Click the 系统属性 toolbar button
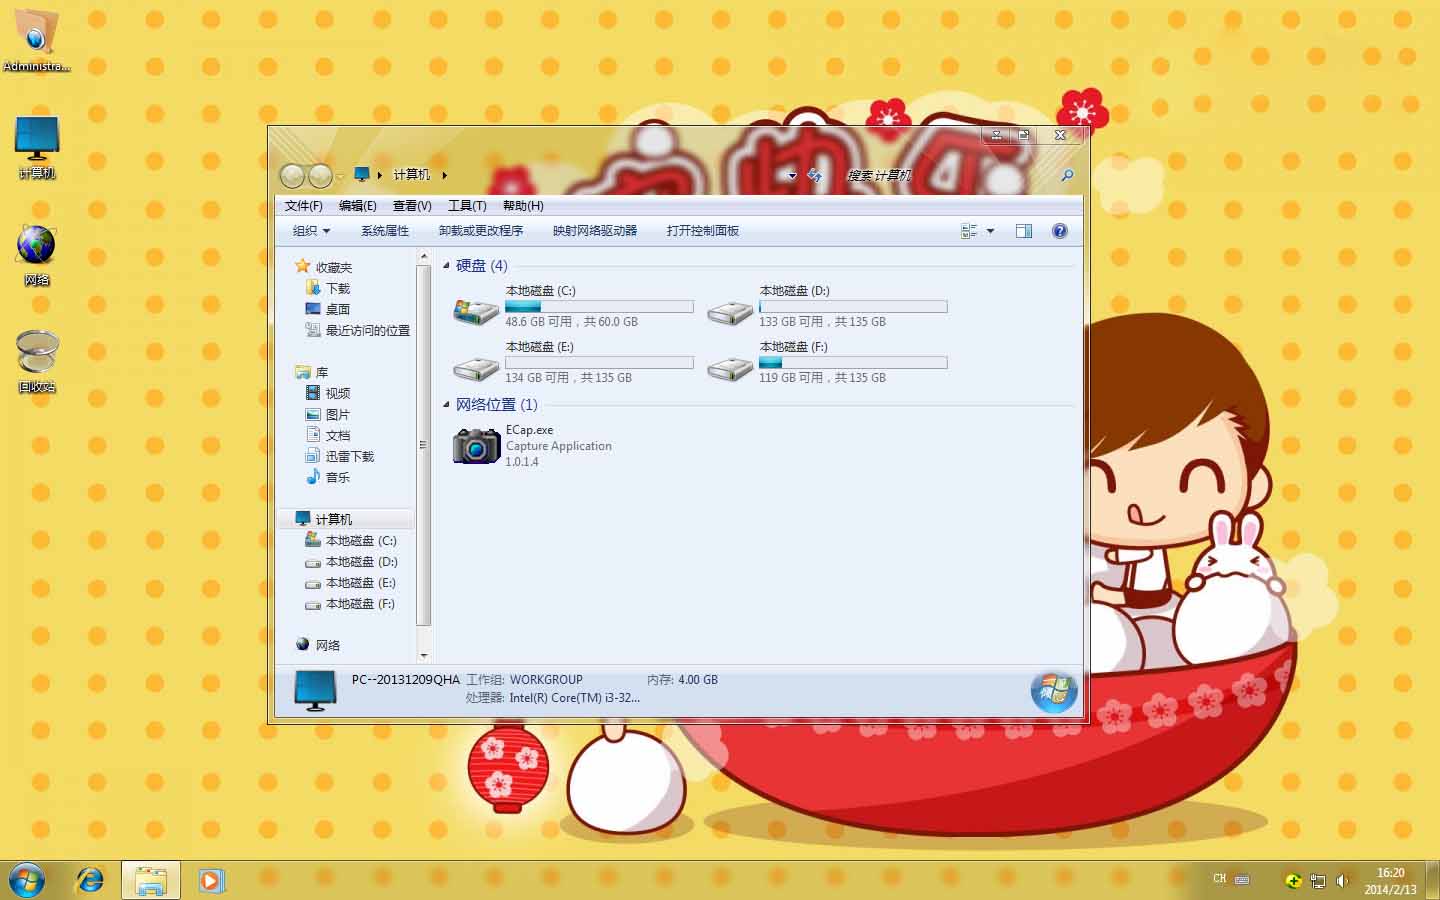 [x=385, y=231]
